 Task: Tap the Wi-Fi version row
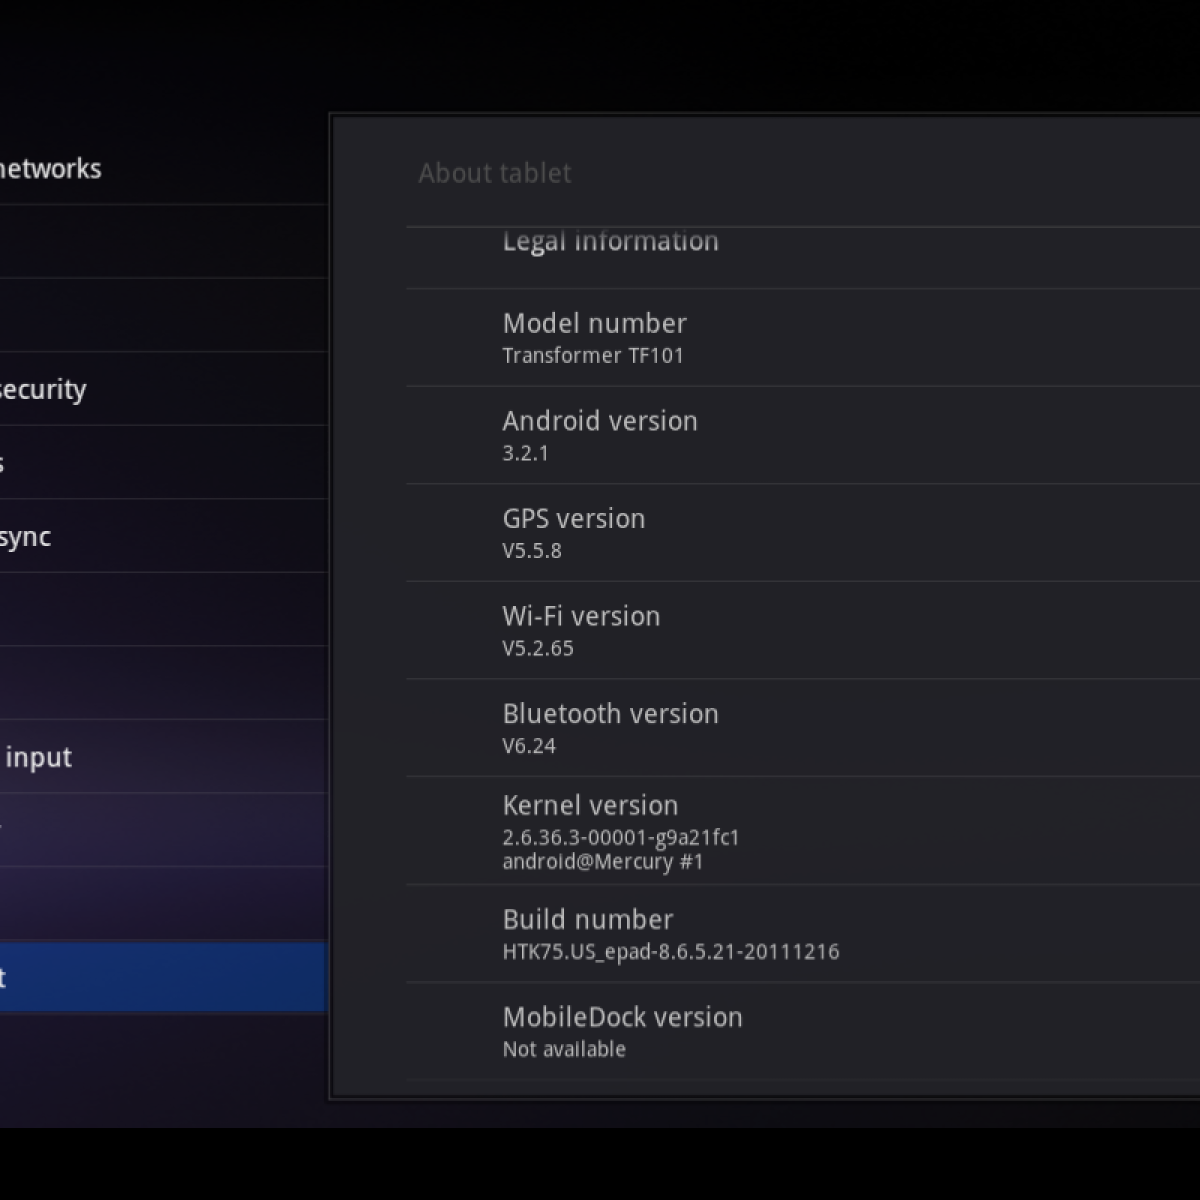pyautogui.click(x=581, y=630)
